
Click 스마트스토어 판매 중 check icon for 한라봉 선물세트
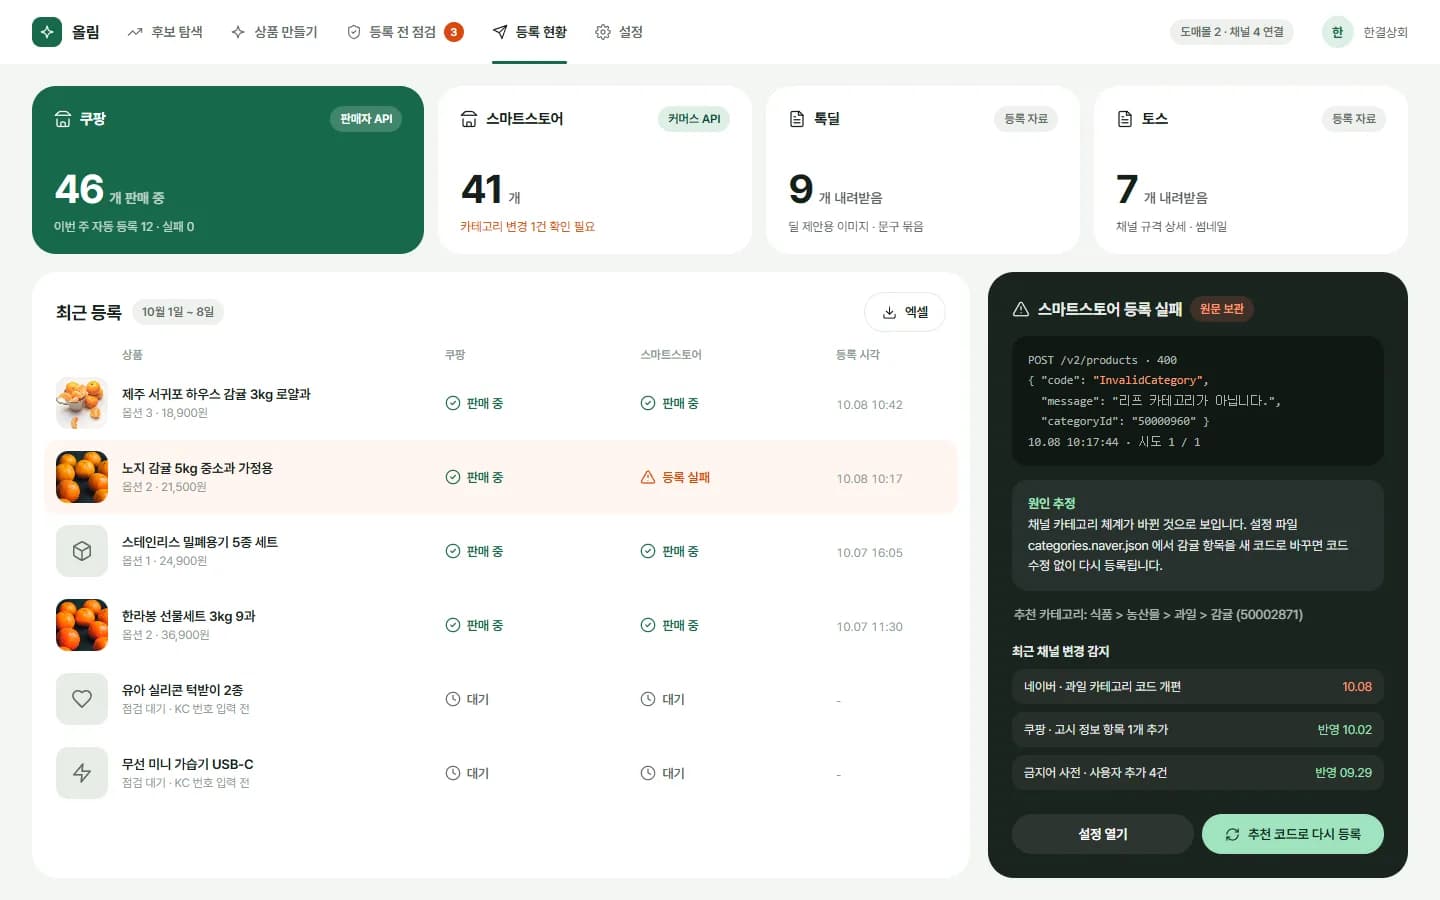tap(648, 625)
